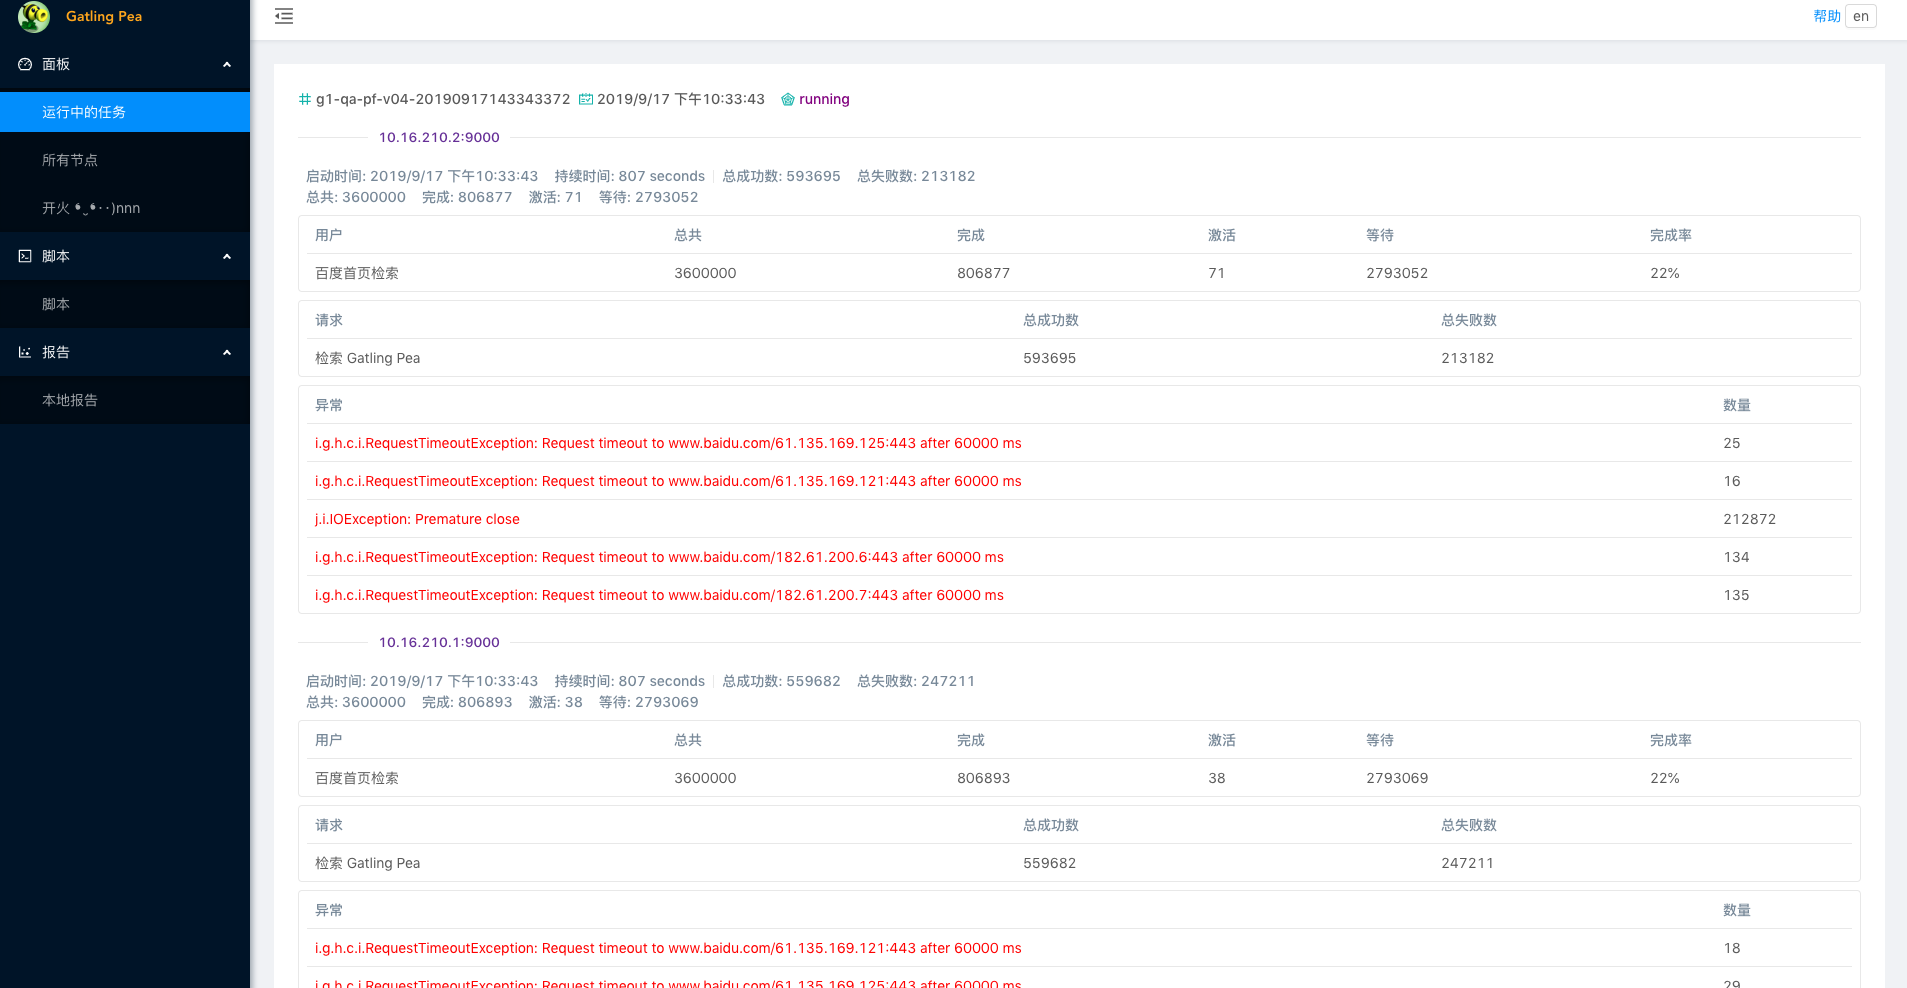Open the 脚本 submenu item
Image resolution: width=1907 pixels, height=988 pixels.
125,304
